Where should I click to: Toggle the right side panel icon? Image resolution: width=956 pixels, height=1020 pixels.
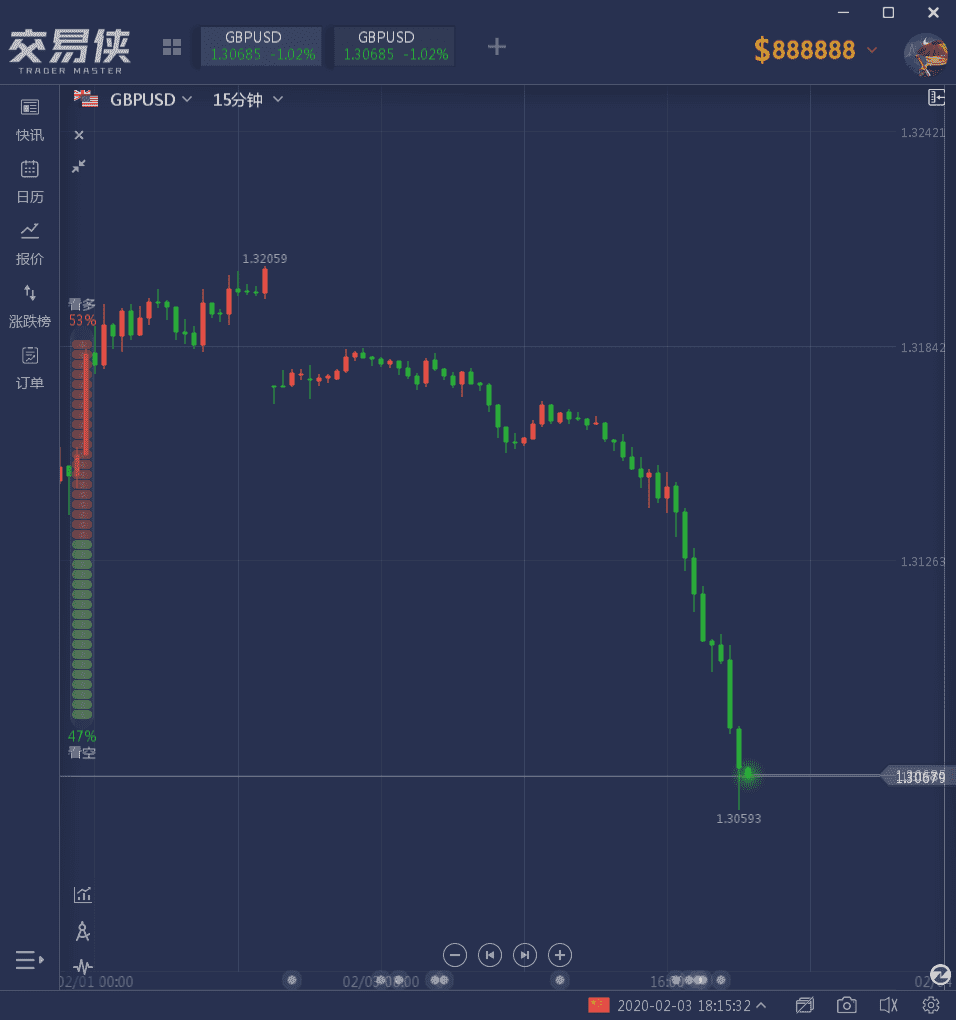[x=936, y=97]
